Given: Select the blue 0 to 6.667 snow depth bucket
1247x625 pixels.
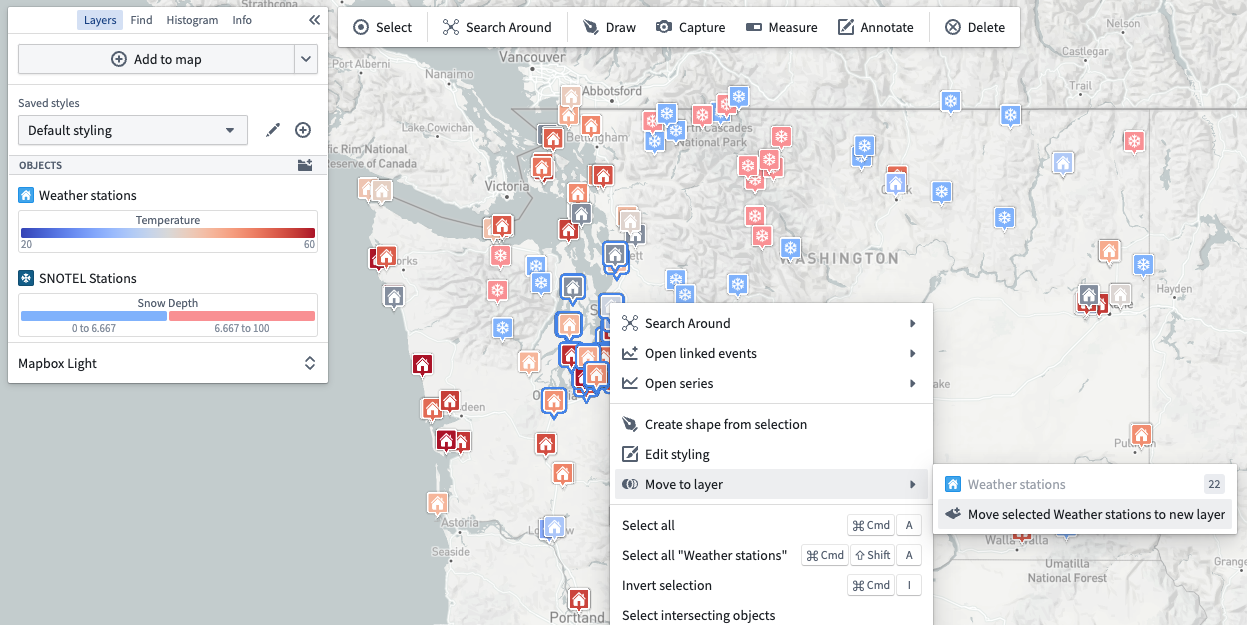Looking at the screenshot, I should pyautogui.click(x=94, y=316).
